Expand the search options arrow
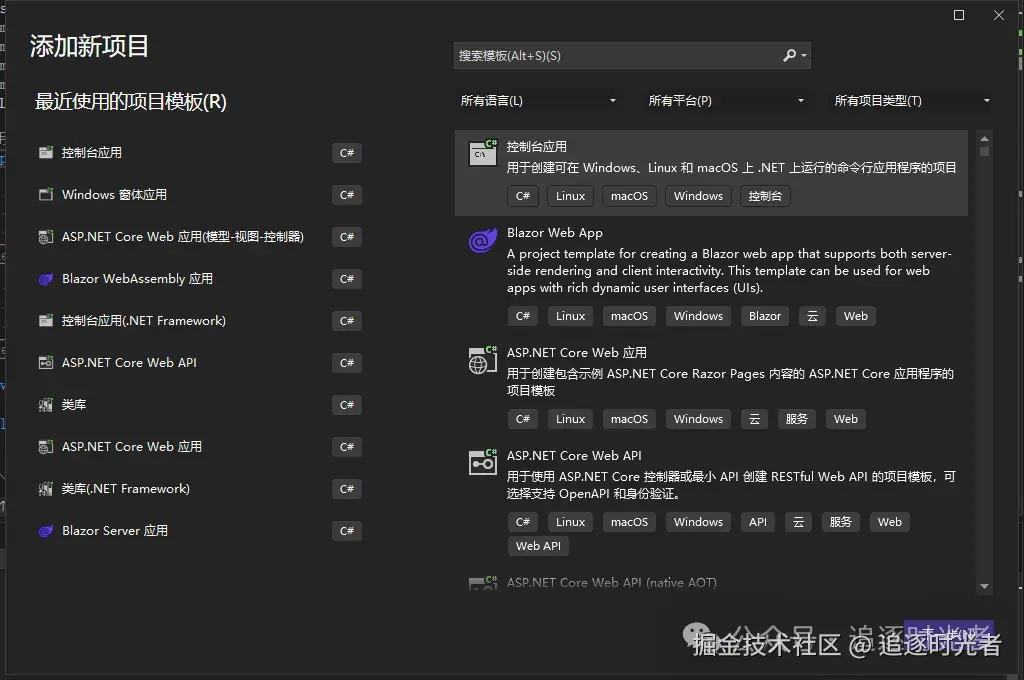 coord(804,56)
